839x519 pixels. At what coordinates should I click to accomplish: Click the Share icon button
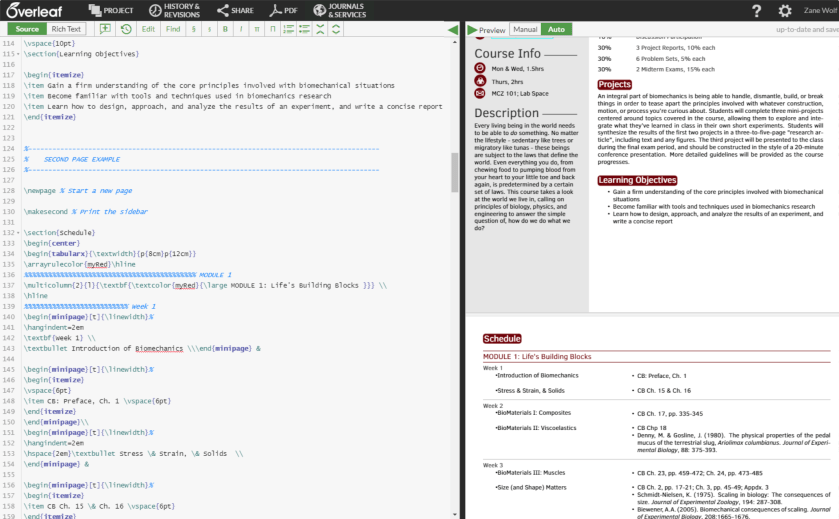[236, 10]
